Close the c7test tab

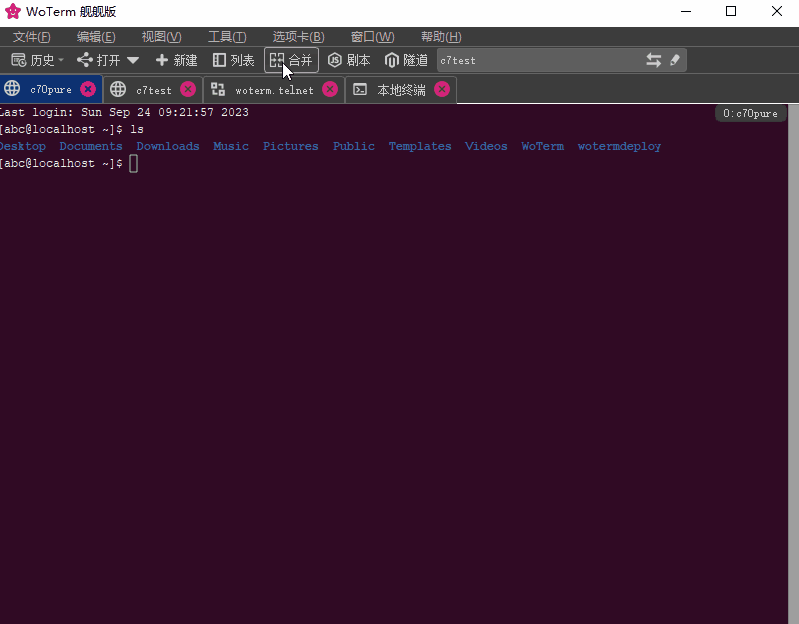click(188, 90)
